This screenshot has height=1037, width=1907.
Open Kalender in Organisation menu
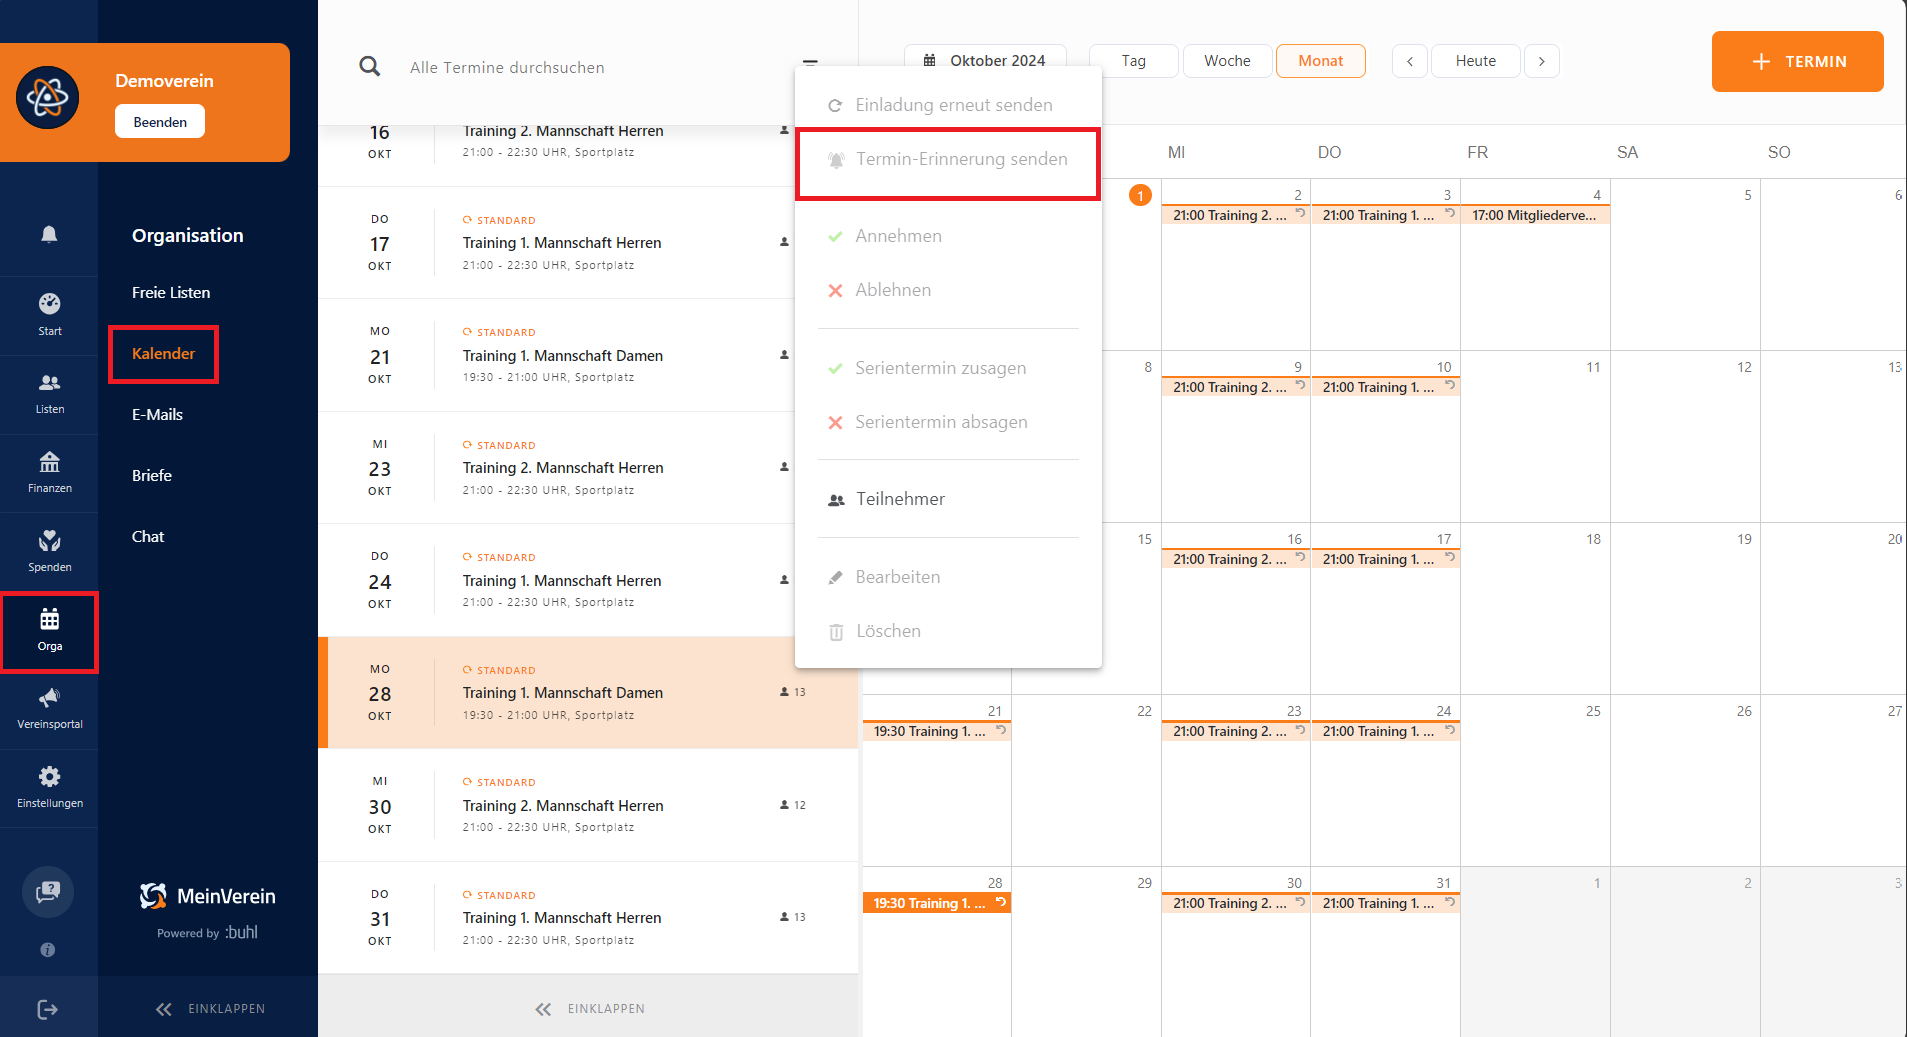tap(163, 354)
